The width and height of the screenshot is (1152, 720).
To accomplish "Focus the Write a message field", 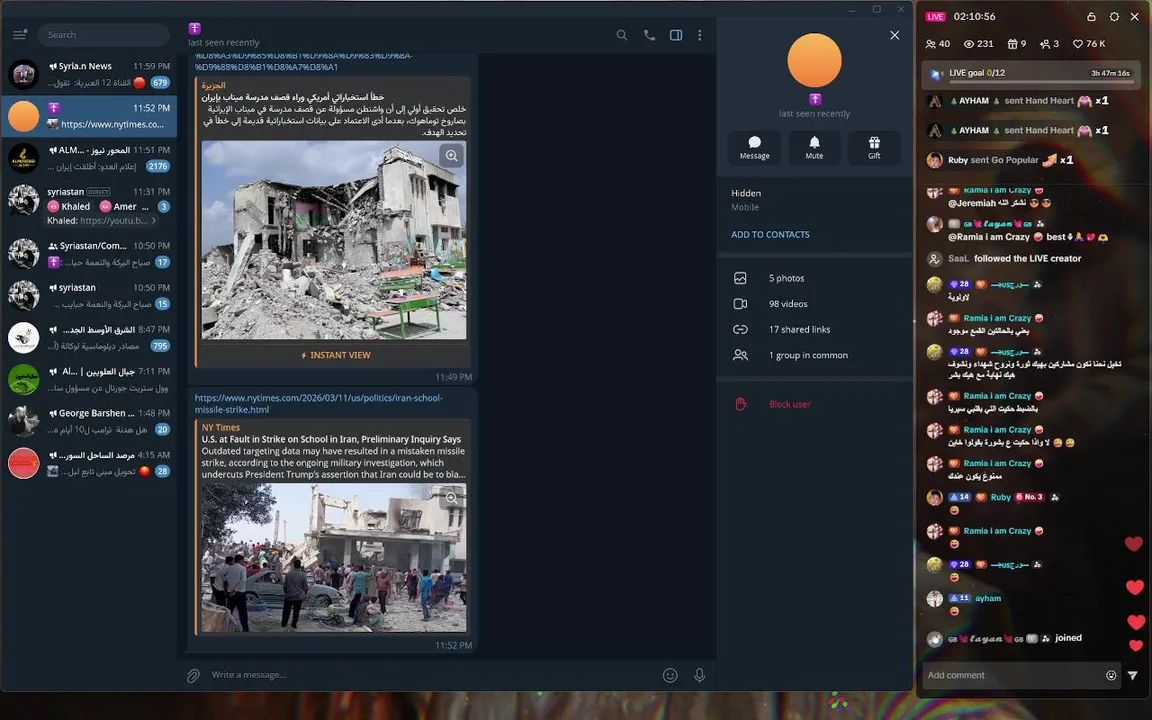I will (x=431, y=675).
